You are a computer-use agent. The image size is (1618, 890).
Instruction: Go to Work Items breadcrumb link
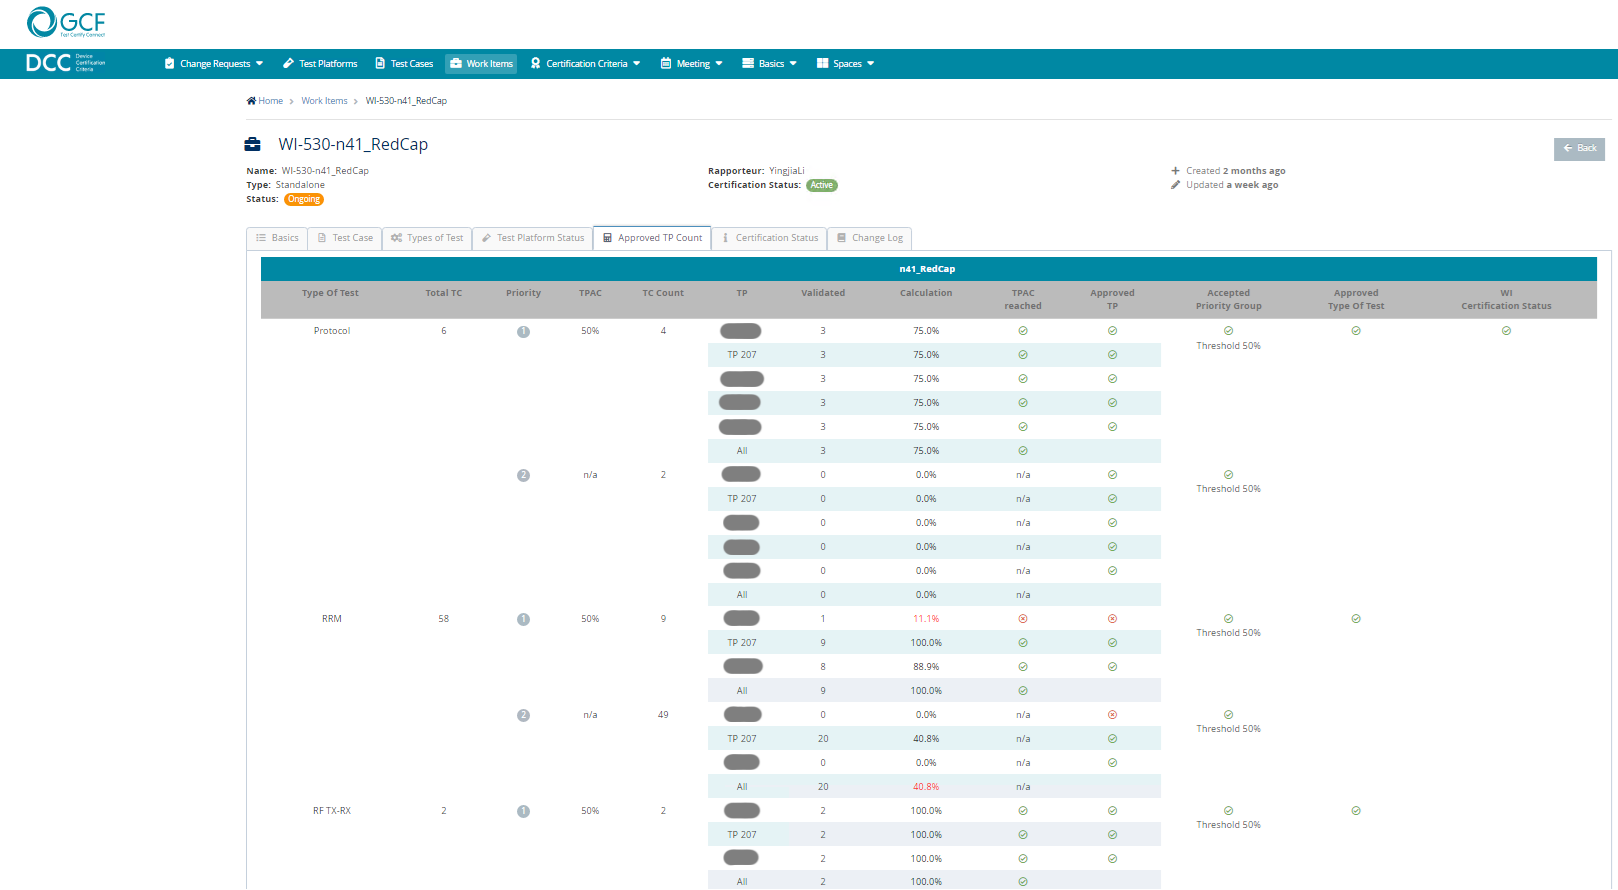(324, 101)
